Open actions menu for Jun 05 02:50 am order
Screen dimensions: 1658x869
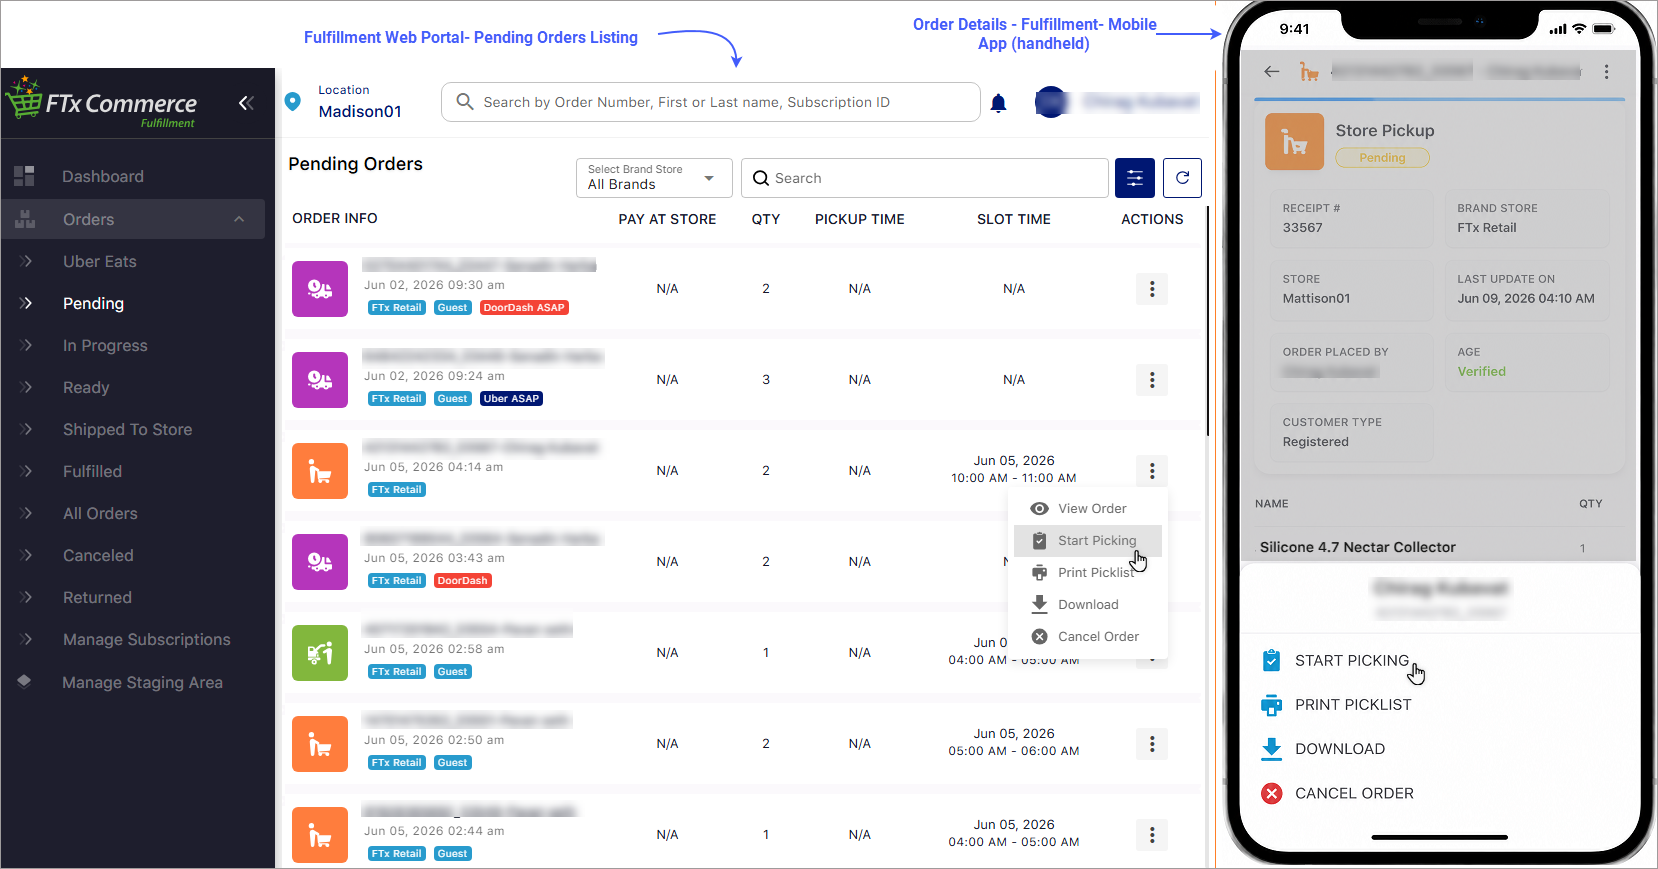click(x=1152, y=744)
